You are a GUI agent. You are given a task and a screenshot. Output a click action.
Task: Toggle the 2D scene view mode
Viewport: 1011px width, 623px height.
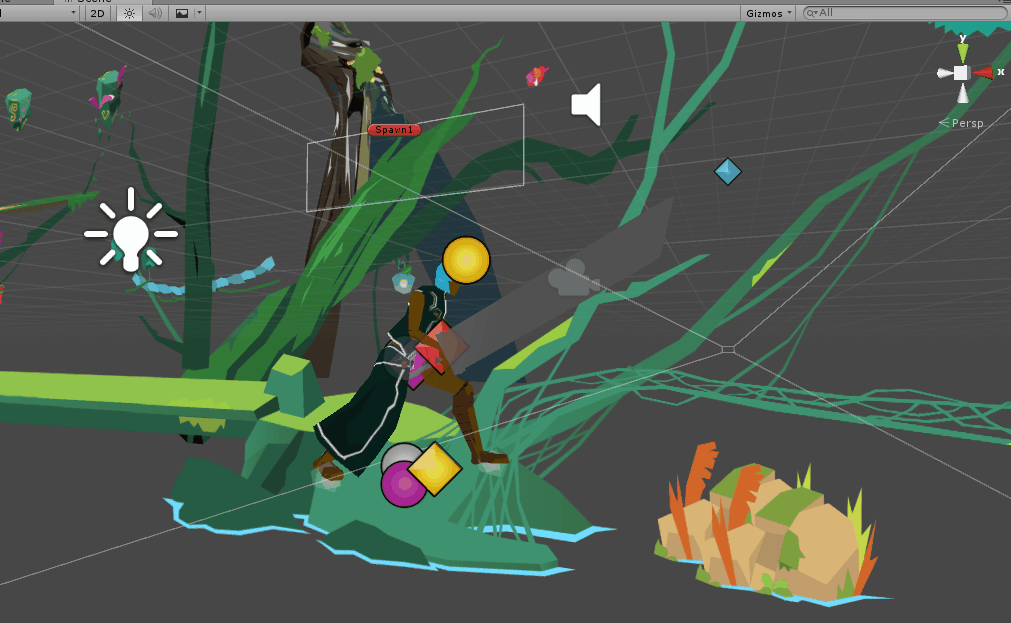click(97, 13)
